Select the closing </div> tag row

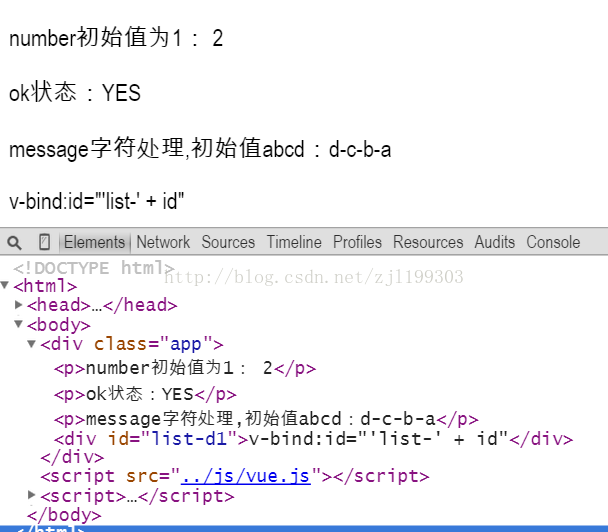click(72, 458)
